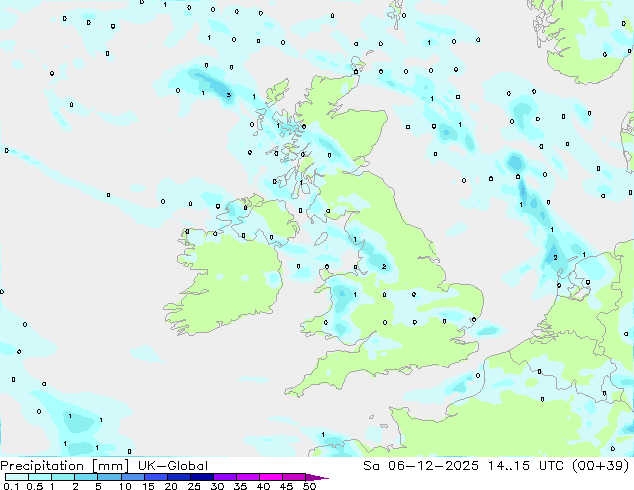Click the 20–25 mm legend color swatch
Viewport: 634px width, 490px height.
pyautogui.click(x=178, y=477)
